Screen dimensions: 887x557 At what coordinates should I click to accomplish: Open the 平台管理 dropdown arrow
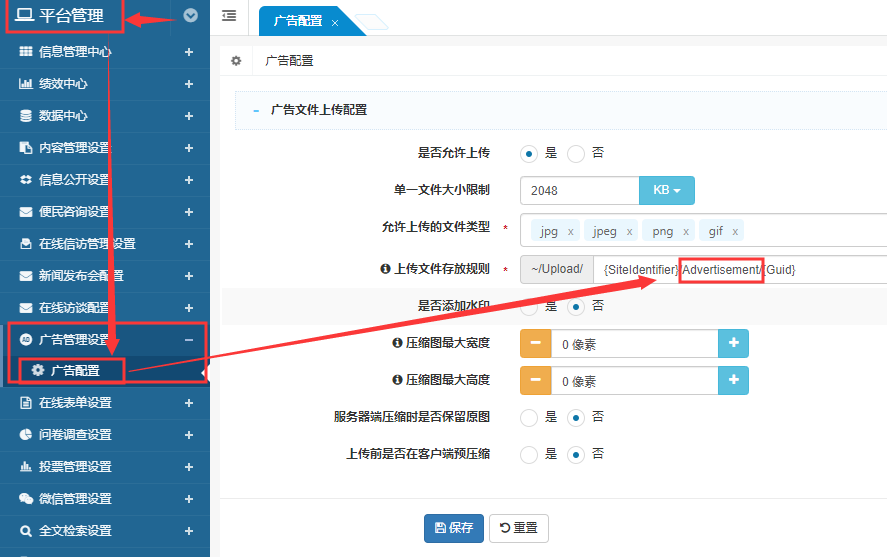click(191, 16)
